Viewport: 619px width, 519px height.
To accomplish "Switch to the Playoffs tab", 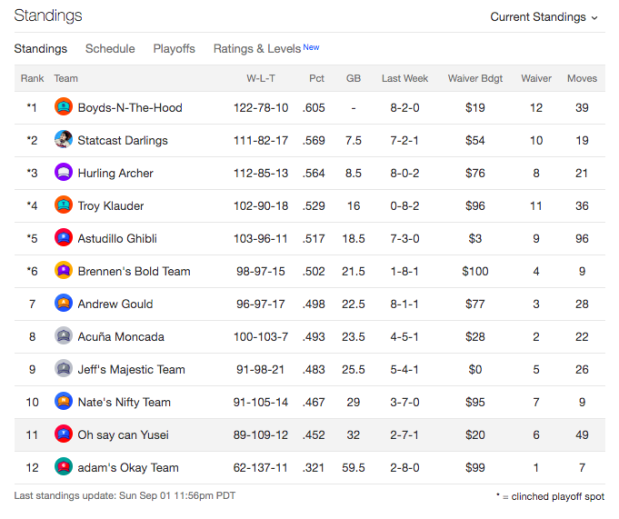I will [174, 49].
